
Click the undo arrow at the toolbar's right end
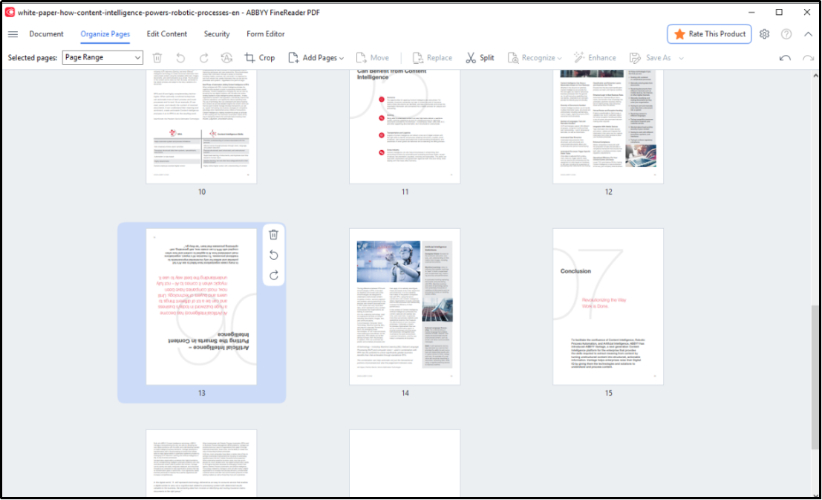pos(785,58)
